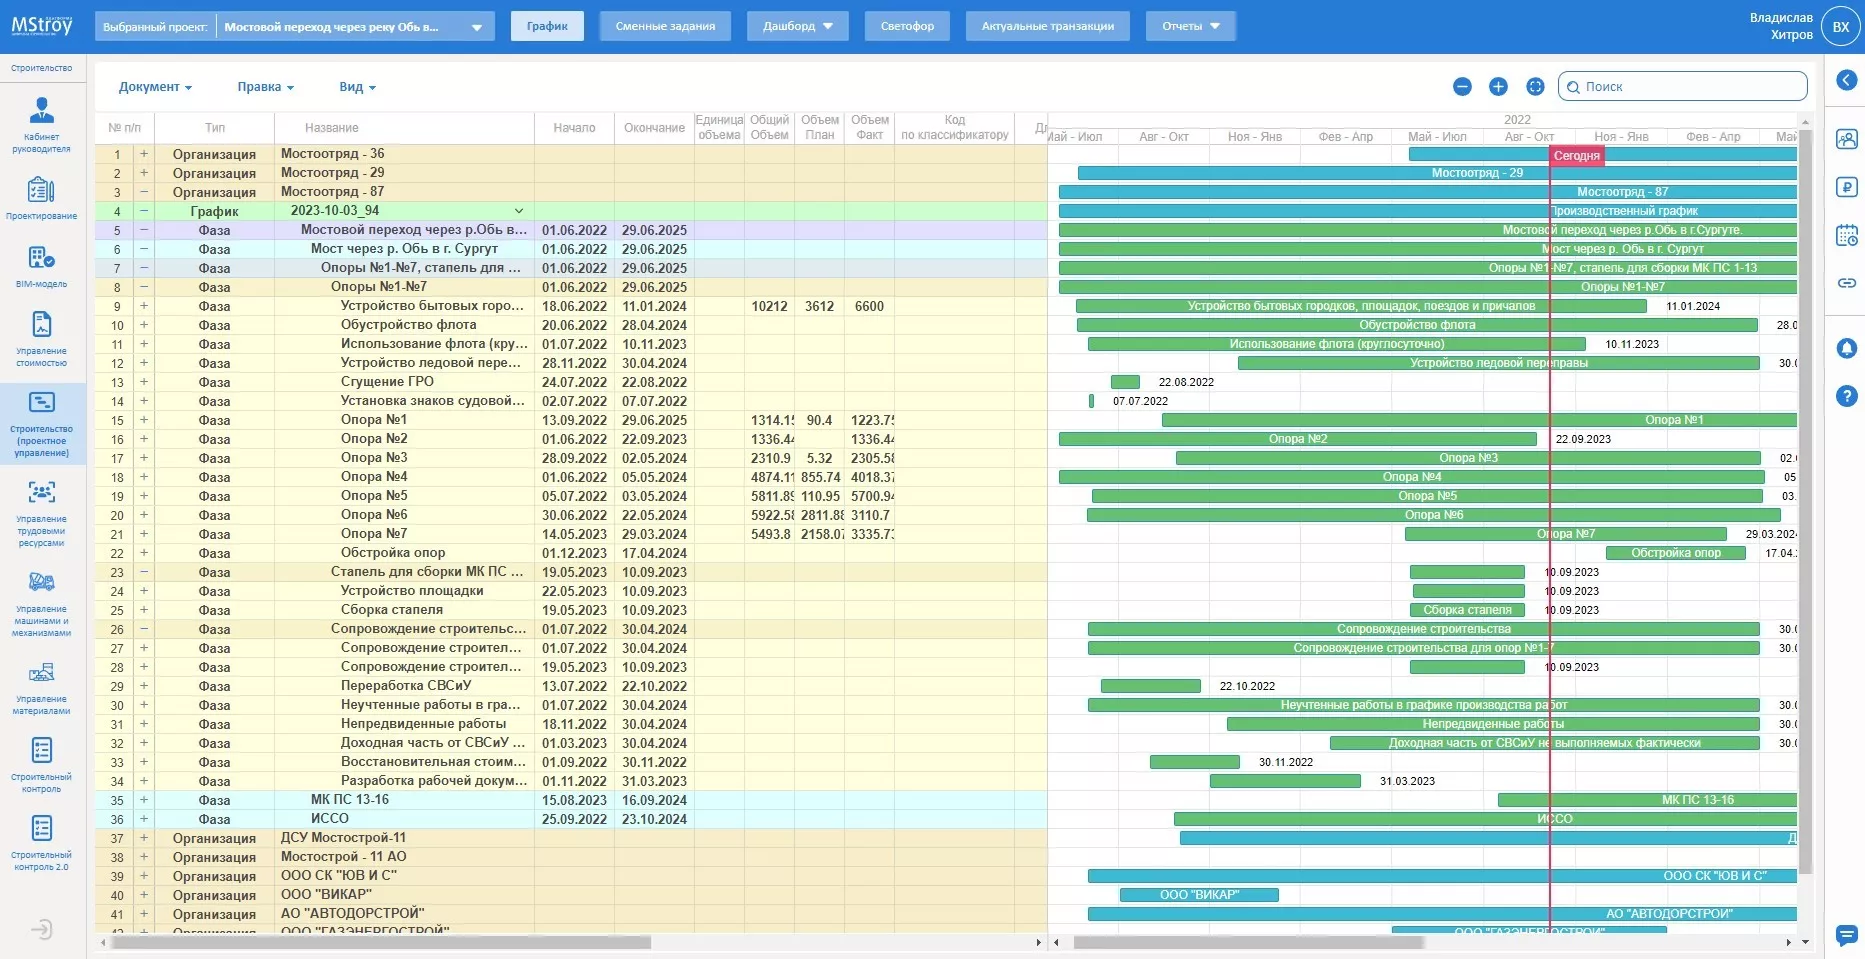Open the help question mark icon

tap(1846, 397)
